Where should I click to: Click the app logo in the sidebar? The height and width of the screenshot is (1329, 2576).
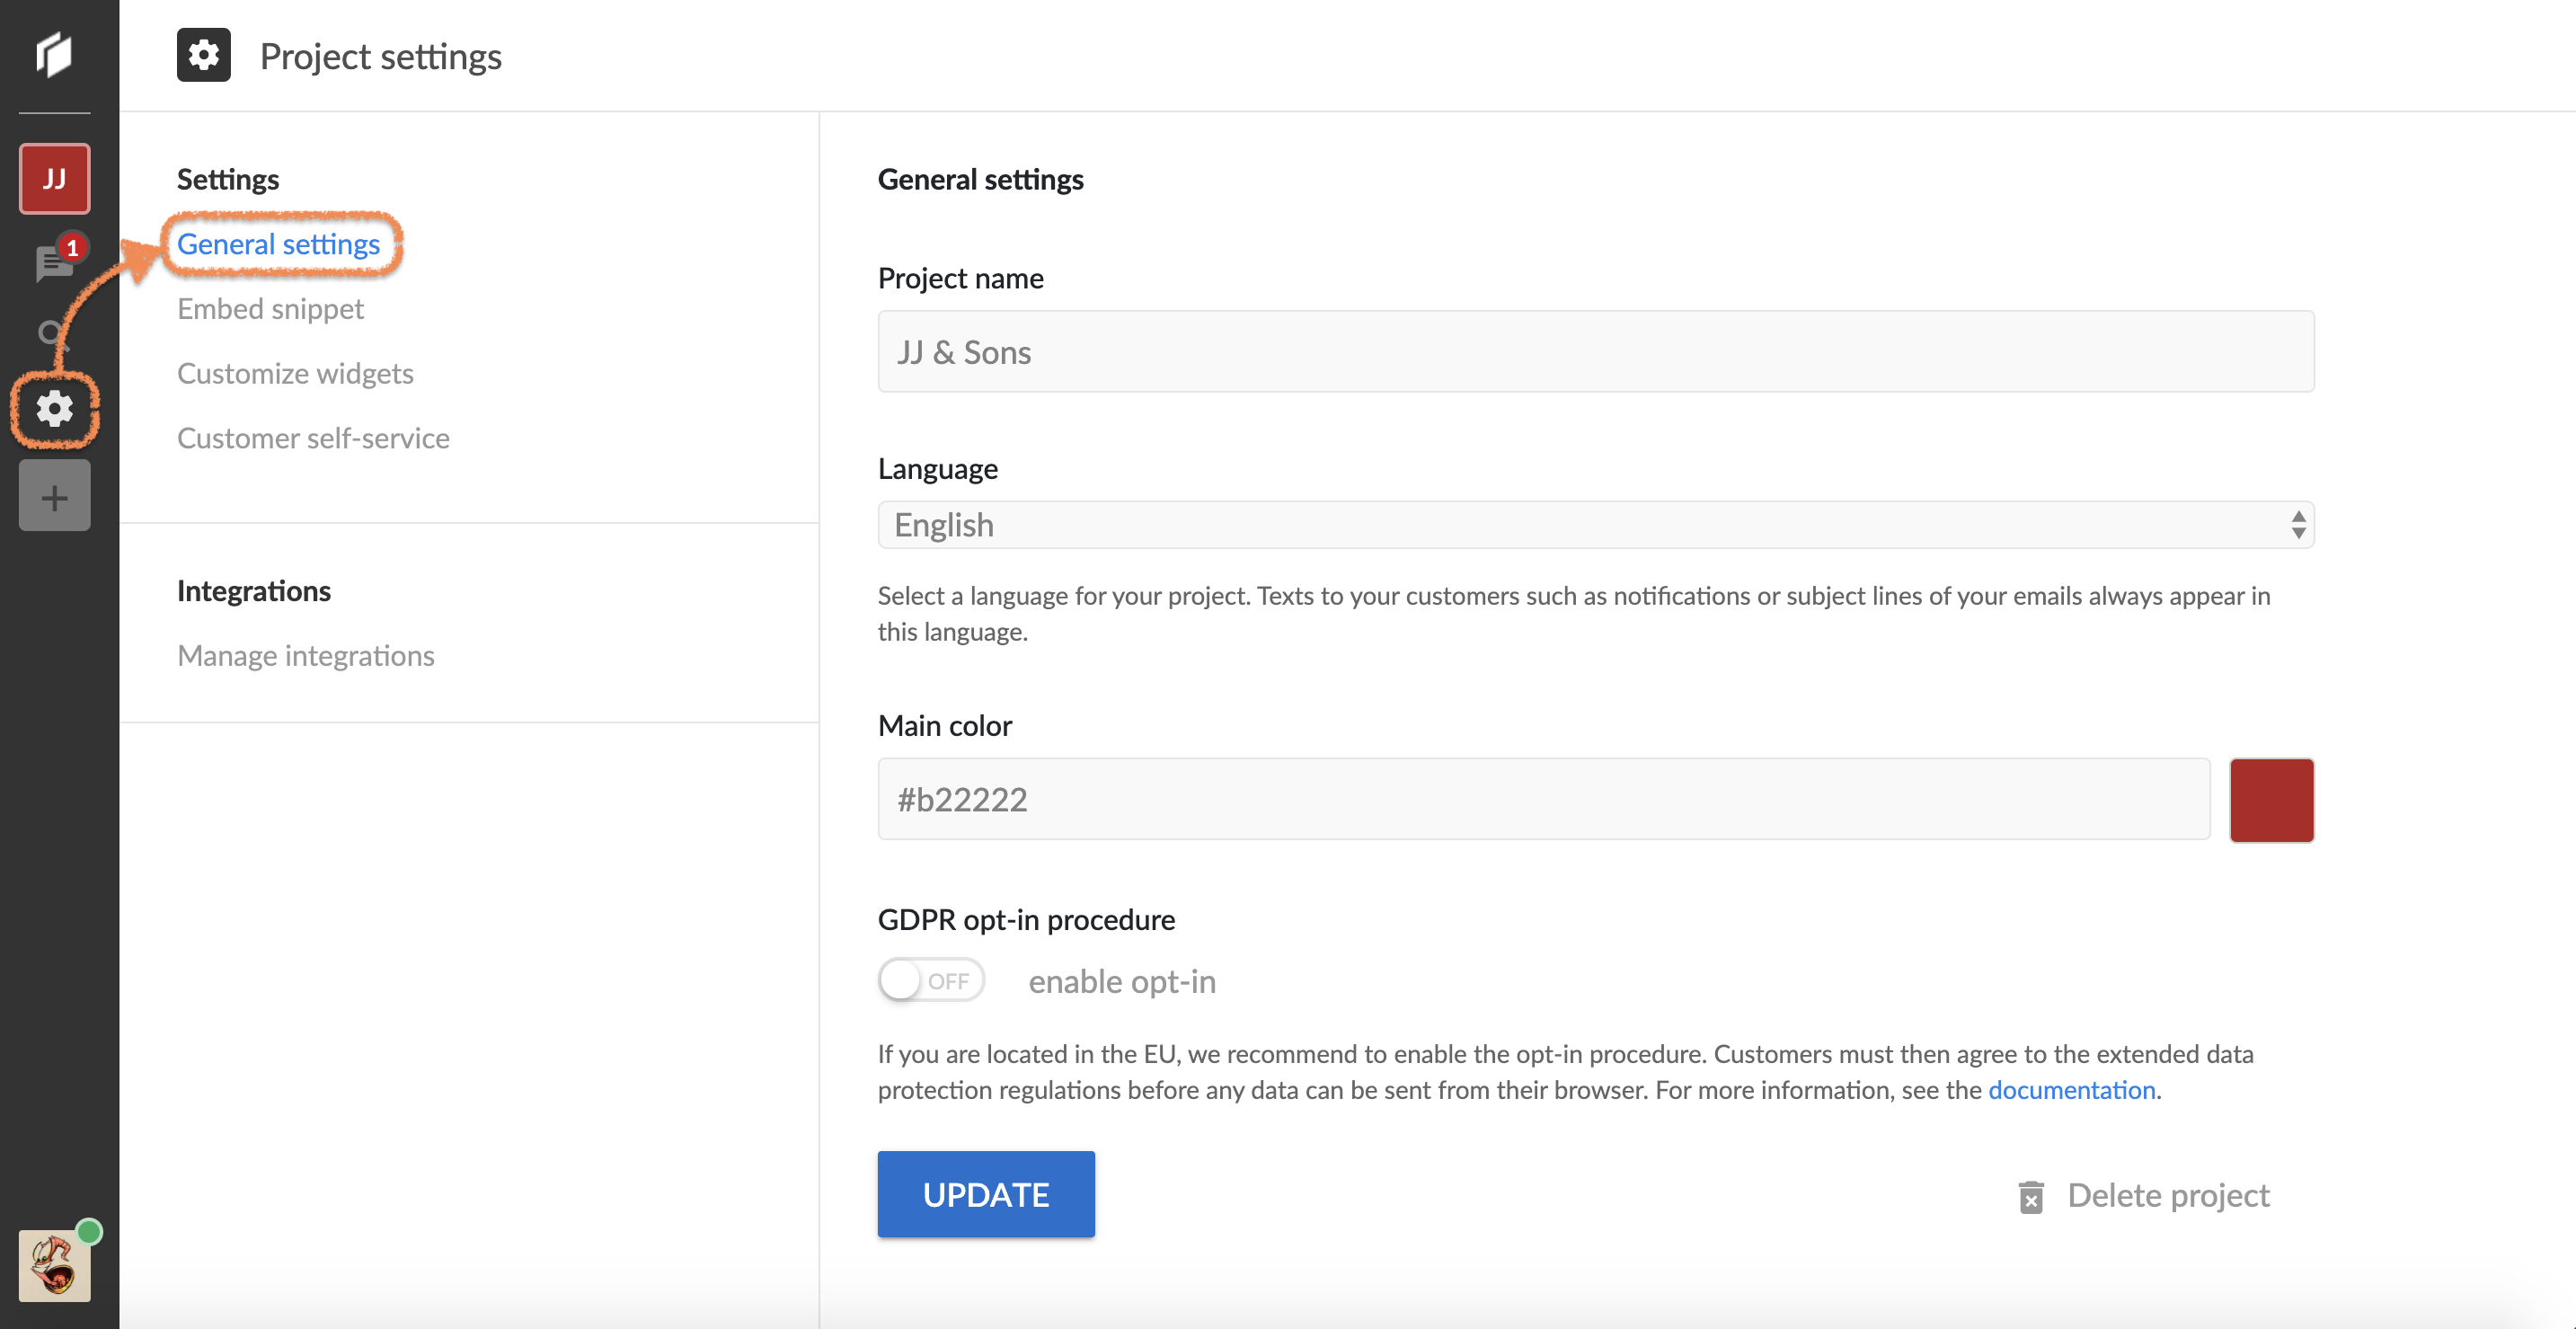point(54,54)
